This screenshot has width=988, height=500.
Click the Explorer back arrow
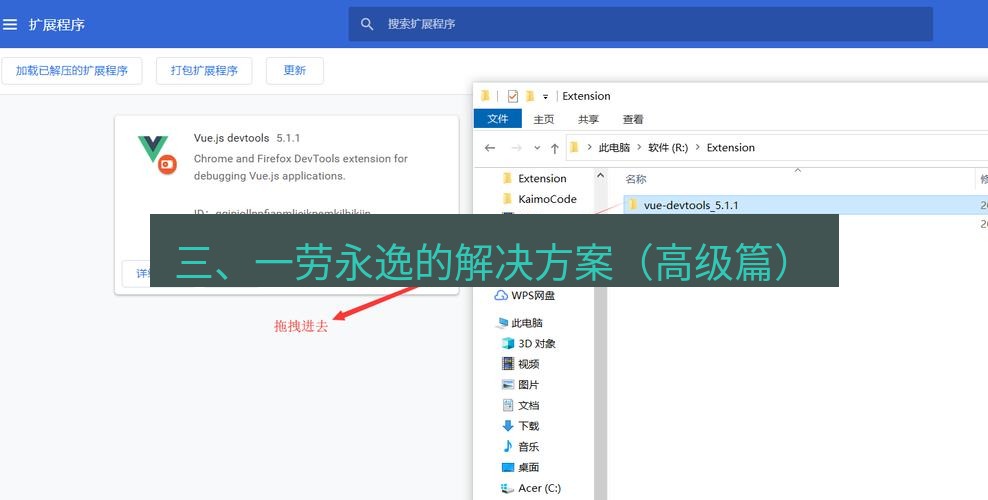[x=490, y=148]
